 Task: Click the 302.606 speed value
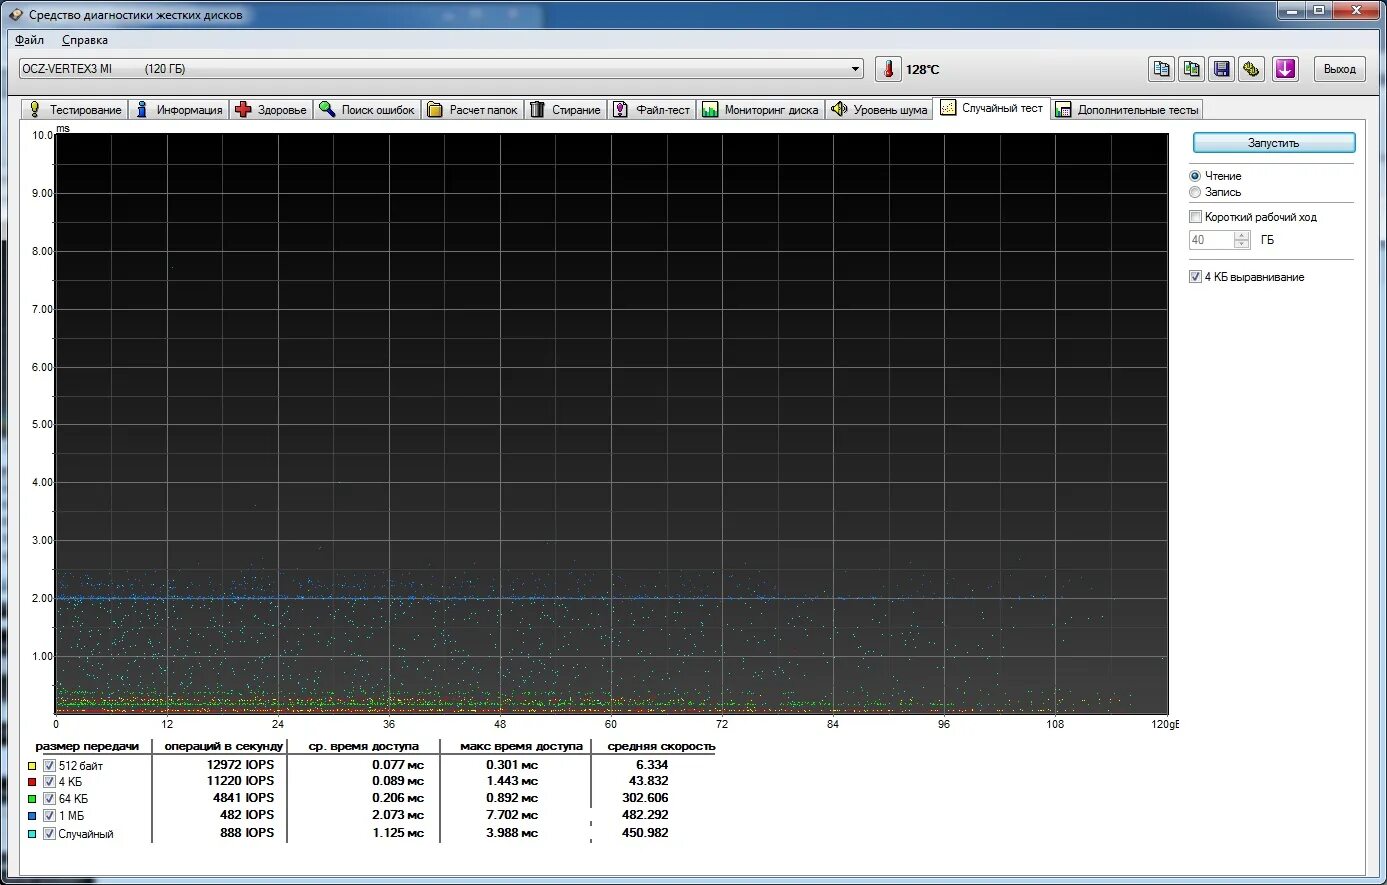click(x=644, y=798)
